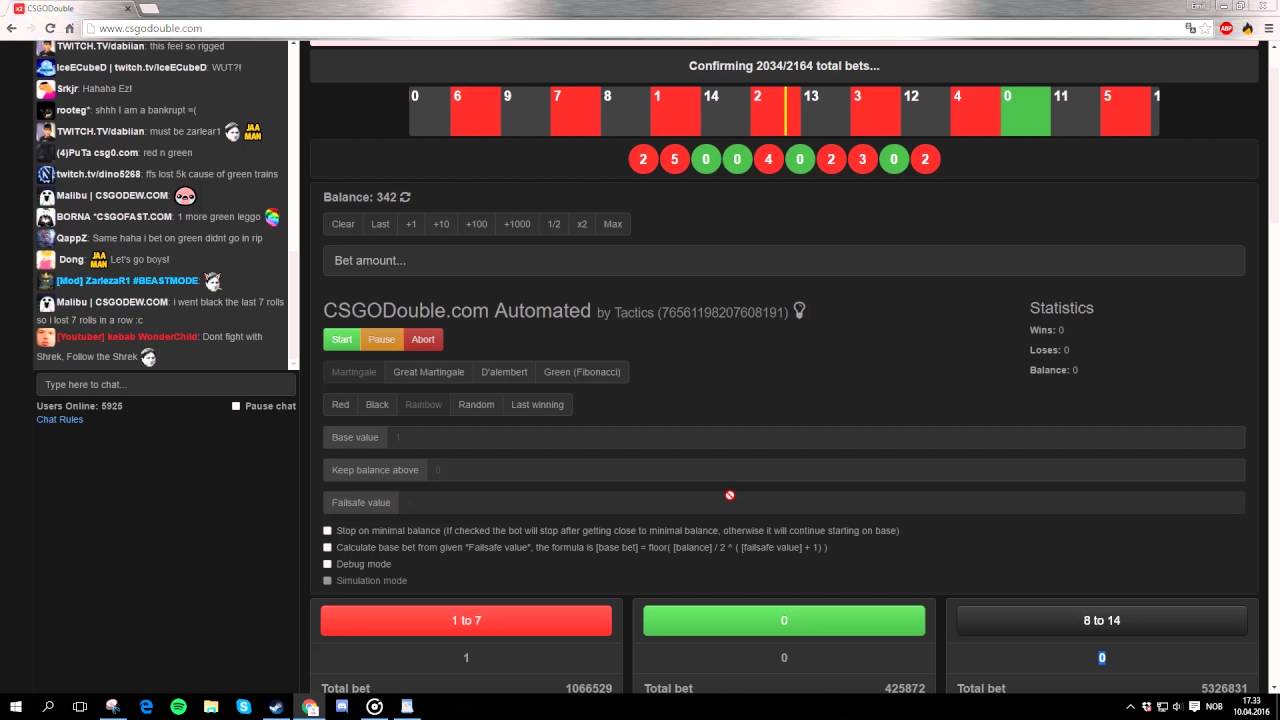Image resolution: width=1280 pixels, height=720 pixels.
Task: Click the lightbulb icon beside Tactics
Action: [x=799, y=311]
